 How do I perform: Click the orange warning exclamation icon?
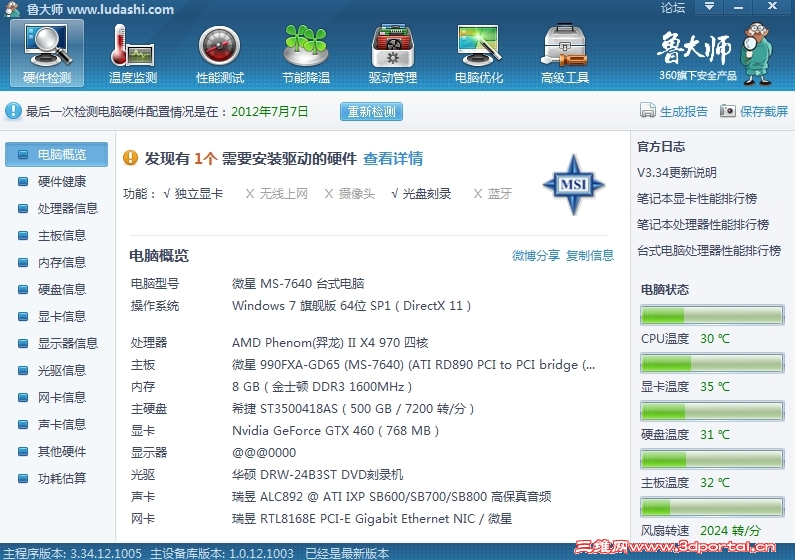click(x=130, y=158)
